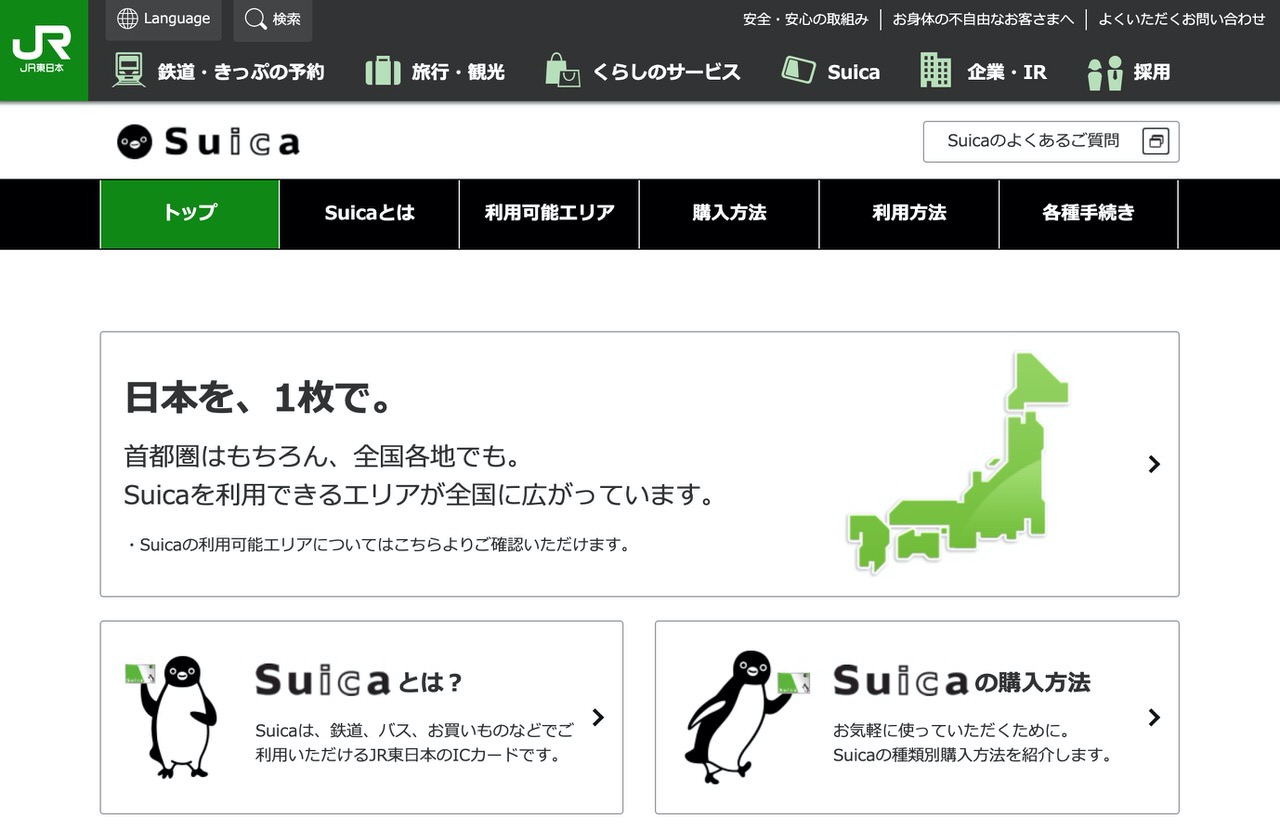Open Suicaのよくあるご質問 page
Image resolution: width=1280 pixels, height=830 pixels.
[x=1051, y=141]
